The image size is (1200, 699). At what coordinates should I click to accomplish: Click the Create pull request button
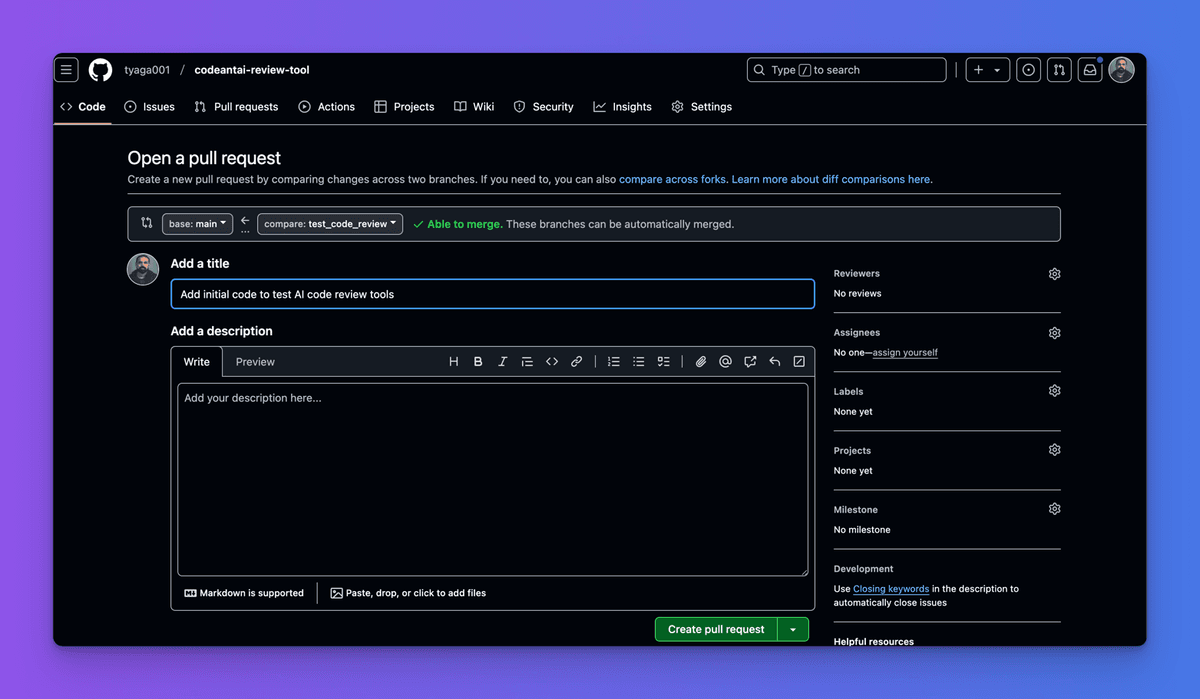pos(715,629)
